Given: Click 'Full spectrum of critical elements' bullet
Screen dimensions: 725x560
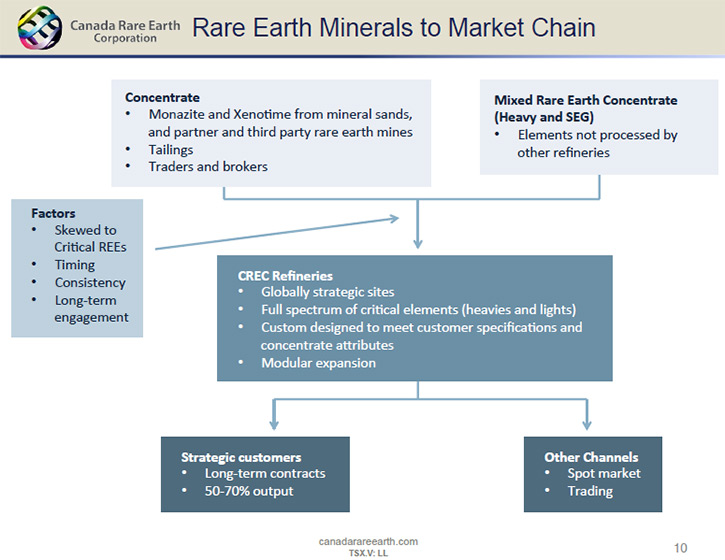Looking at the screenshot, I should pyautogui.click(x=418, y=310).
